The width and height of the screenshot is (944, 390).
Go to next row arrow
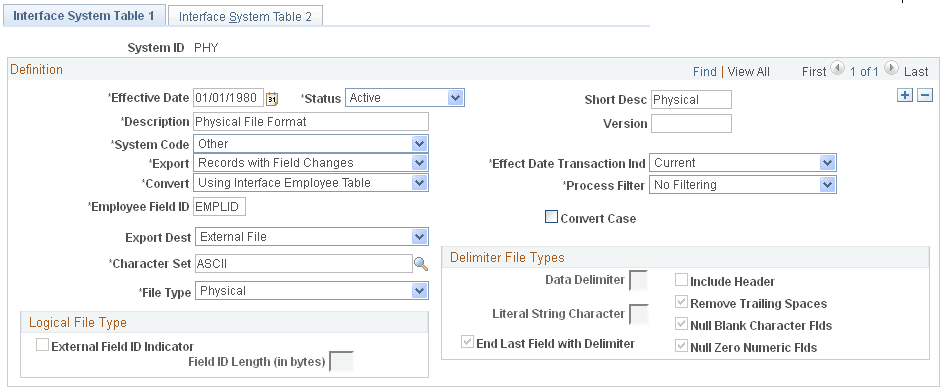(892, 69)
